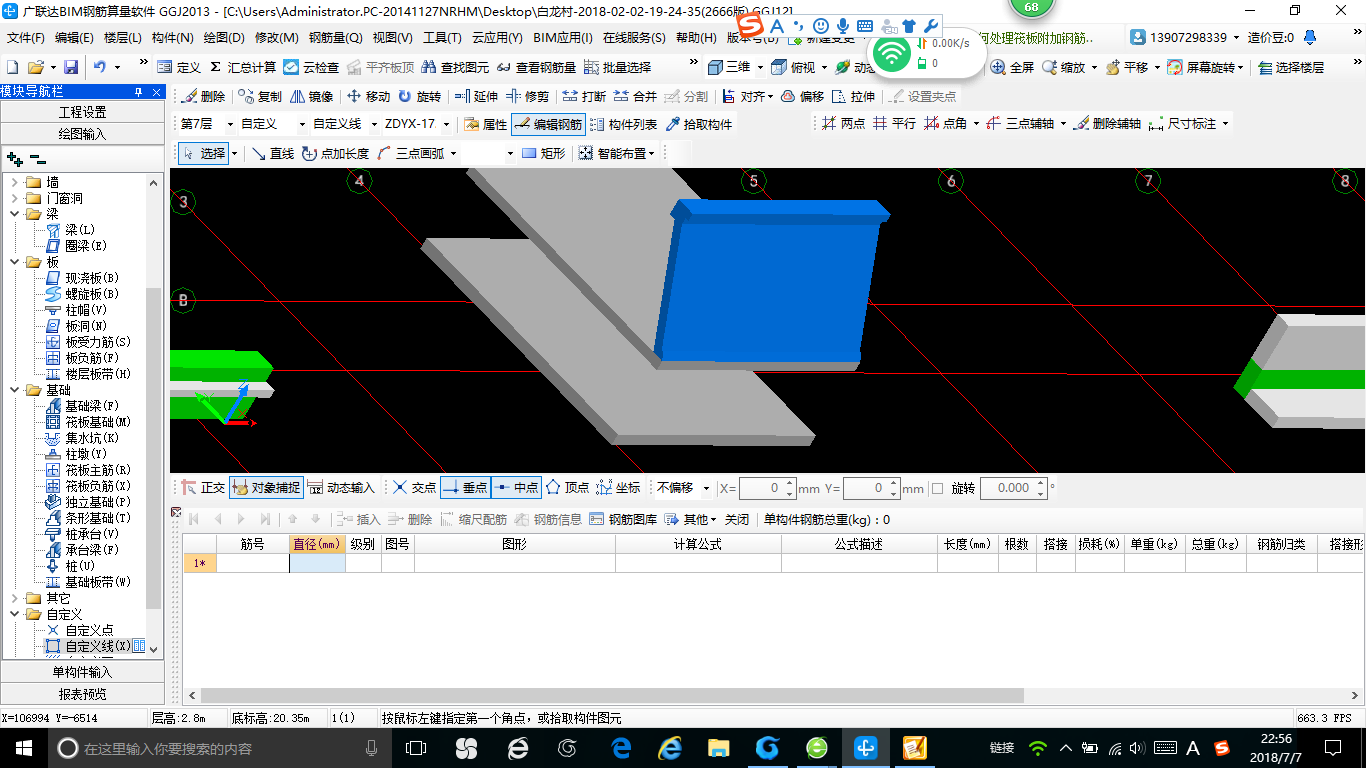This screenshot has height=768, width=1366.
Task: Toggle 正交 orthogonal mode
Action: point(203,488)
